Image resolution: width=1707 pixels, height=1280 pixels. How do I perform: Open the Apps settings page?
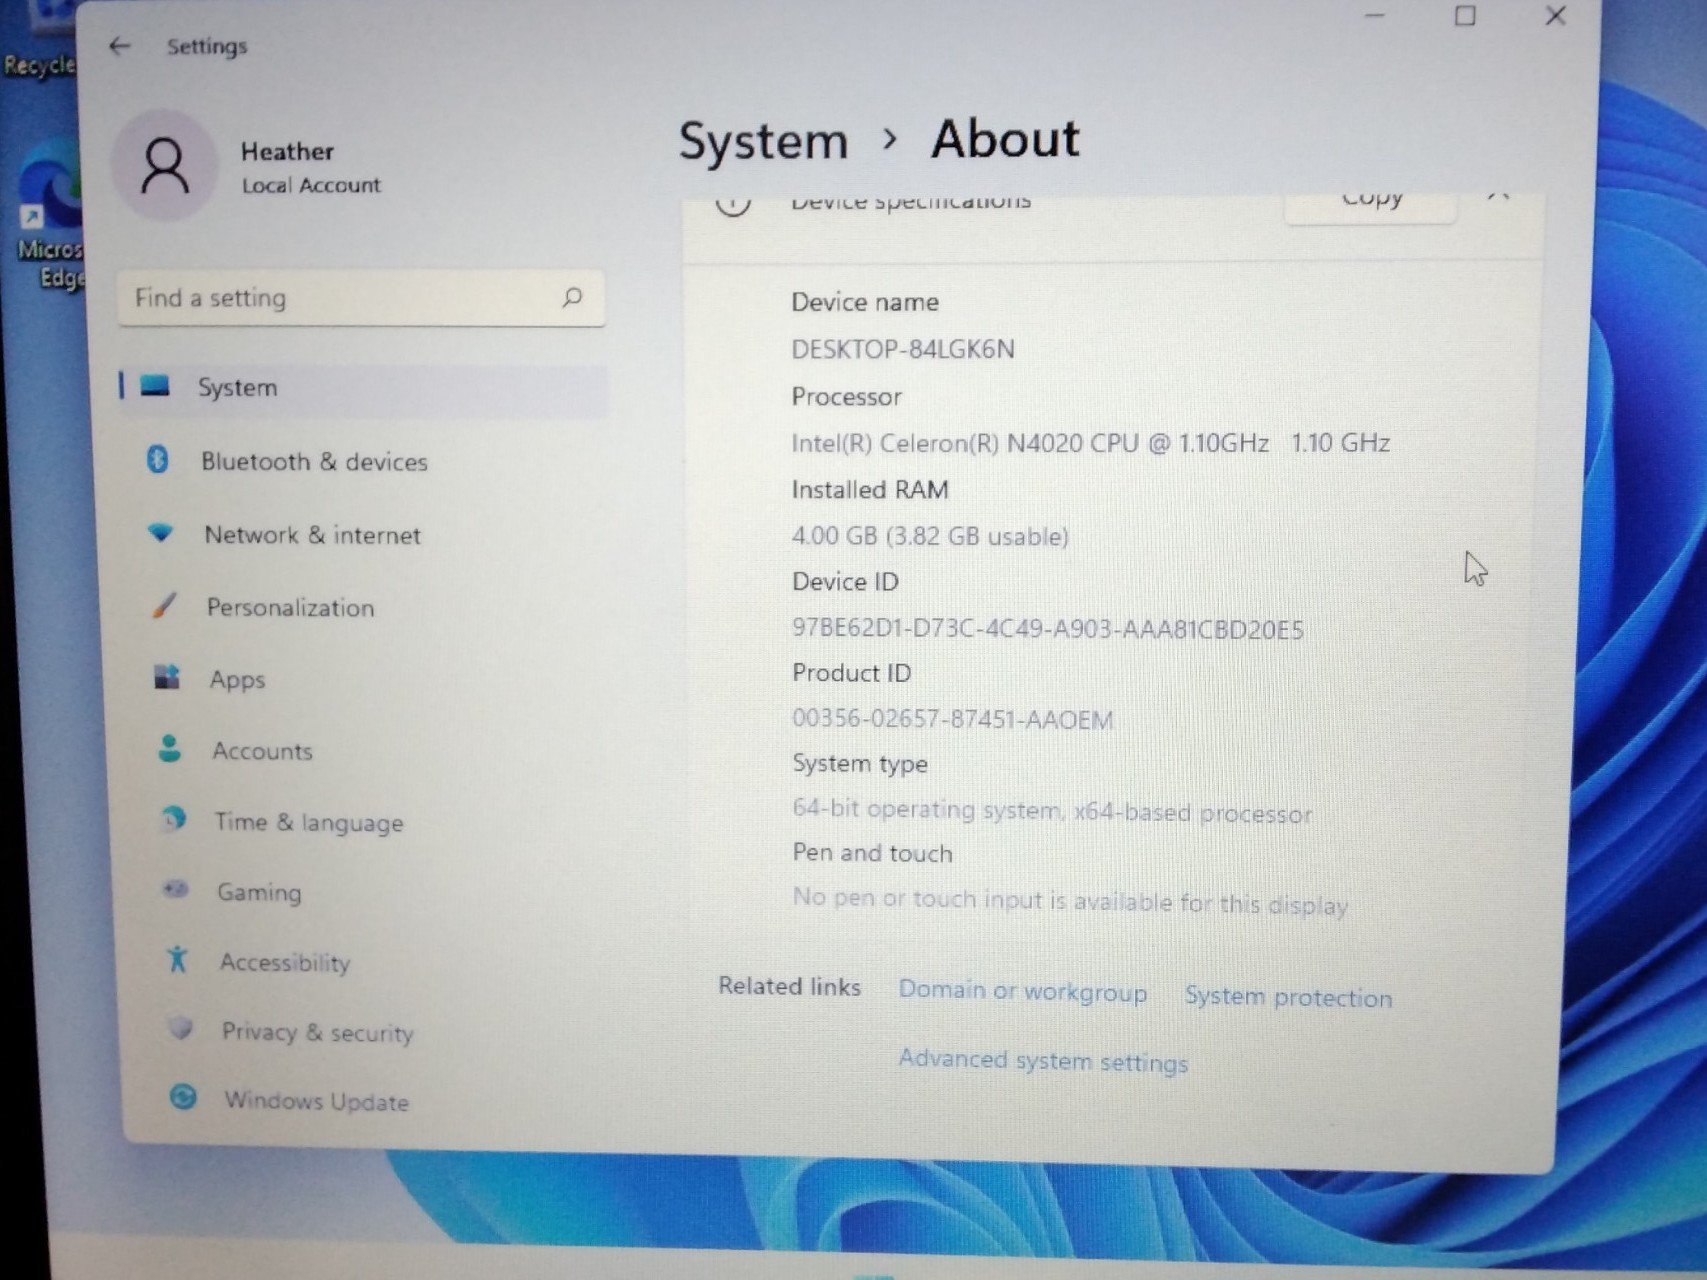pyautogui.click(x=237, y=680)
